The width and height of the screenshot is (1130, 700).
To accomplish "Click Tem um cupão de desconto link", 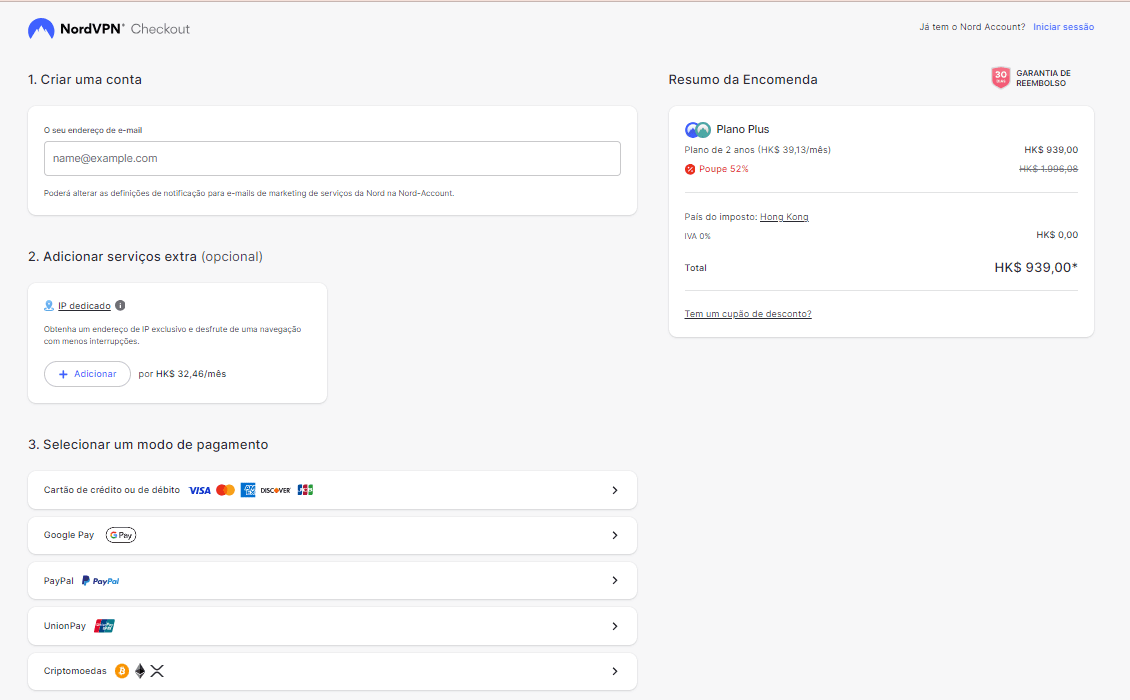I will click(x=747, y=314).
